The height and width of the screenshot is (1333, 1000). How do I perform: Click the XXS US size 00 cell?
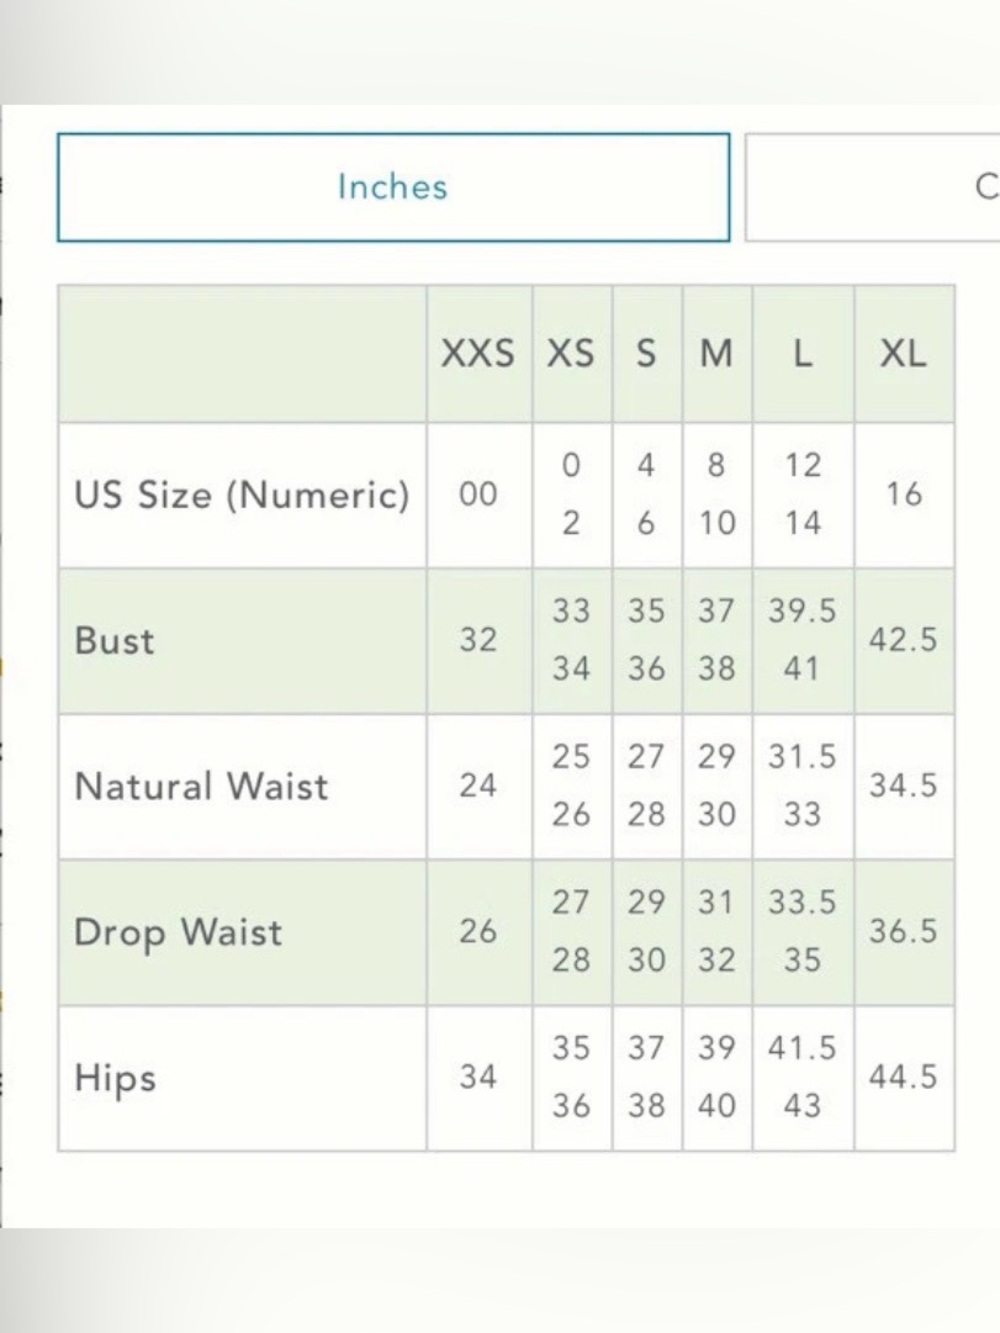point(478,494)
